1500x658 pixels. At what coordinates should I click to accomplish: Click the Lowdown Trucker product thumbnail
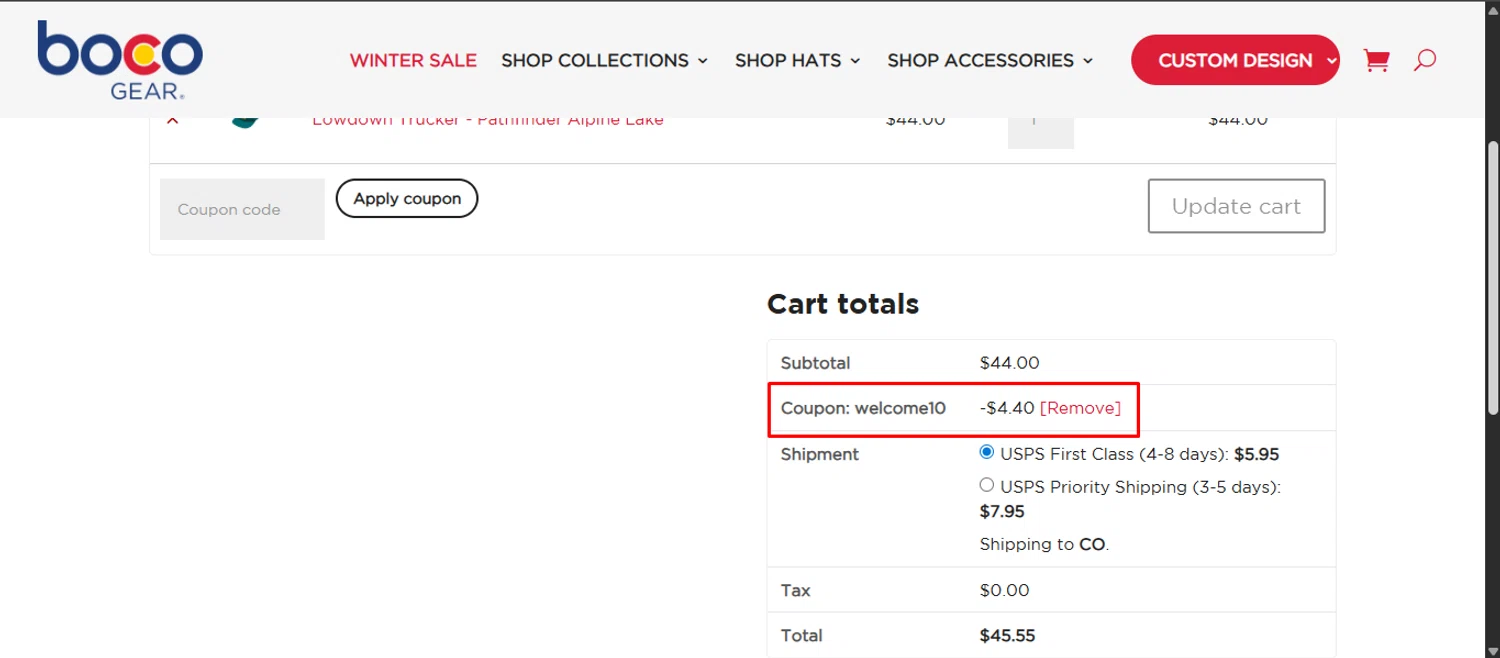pyautogui.click(x=245, y=122)
